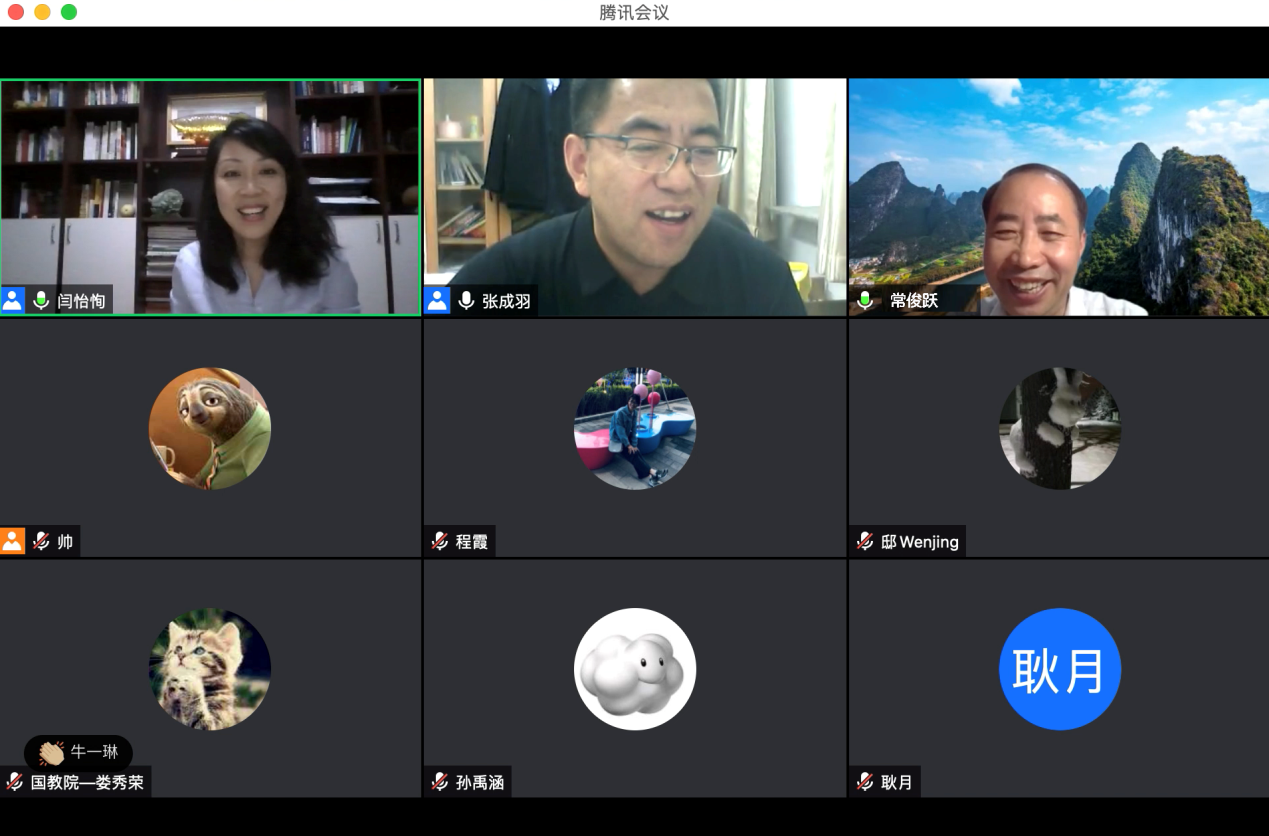Click the muted microphone icon beside 程霞
The image size is (1269, 836).
click(x=440, y=541)
